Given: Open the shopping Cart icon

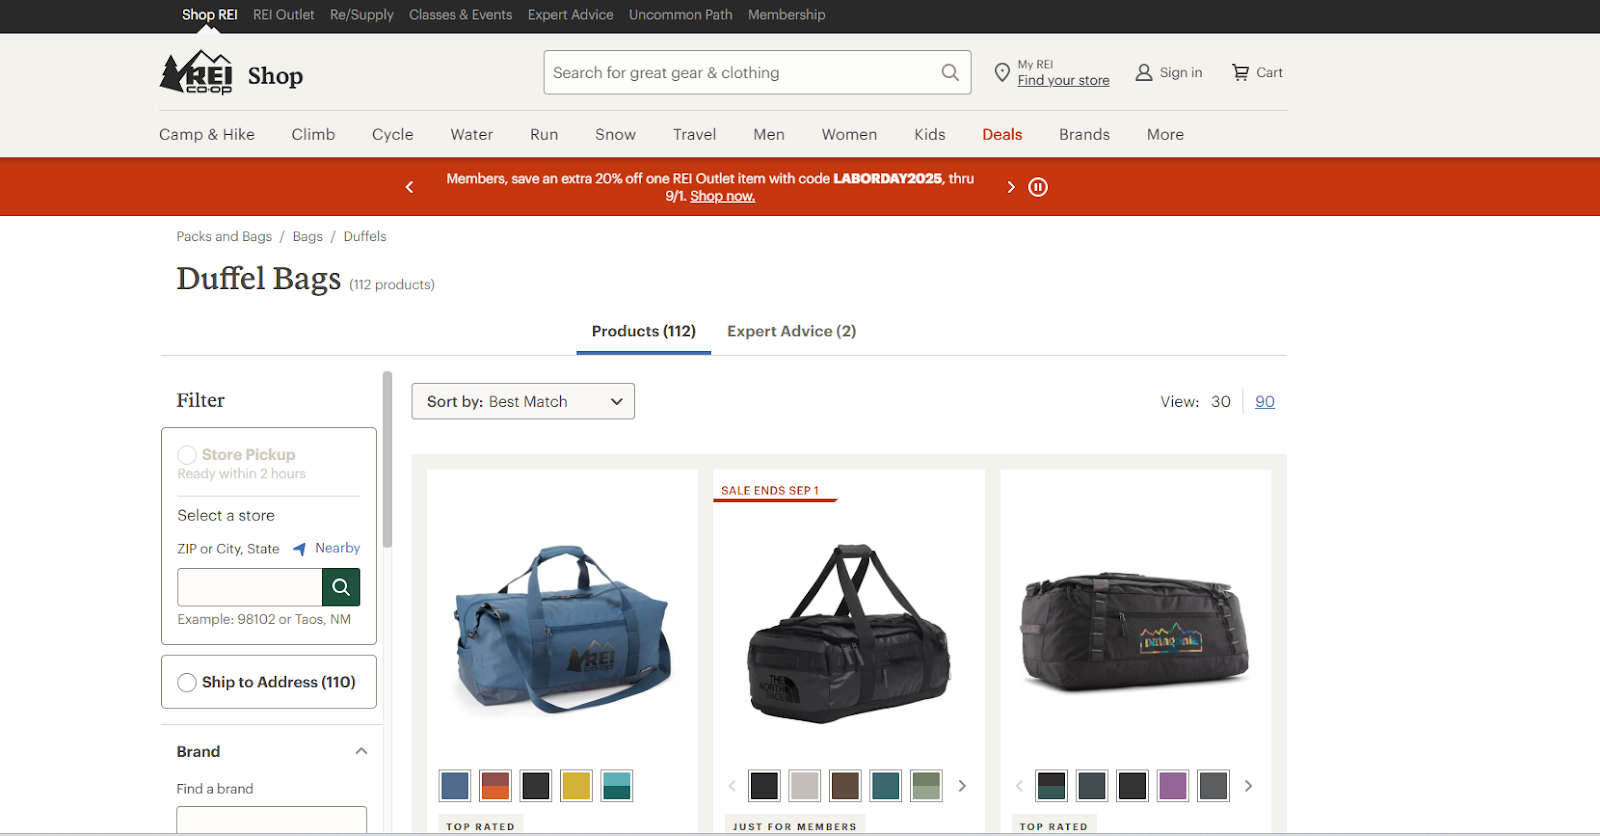Looking at the screenshot, I should coord(1241,72).
